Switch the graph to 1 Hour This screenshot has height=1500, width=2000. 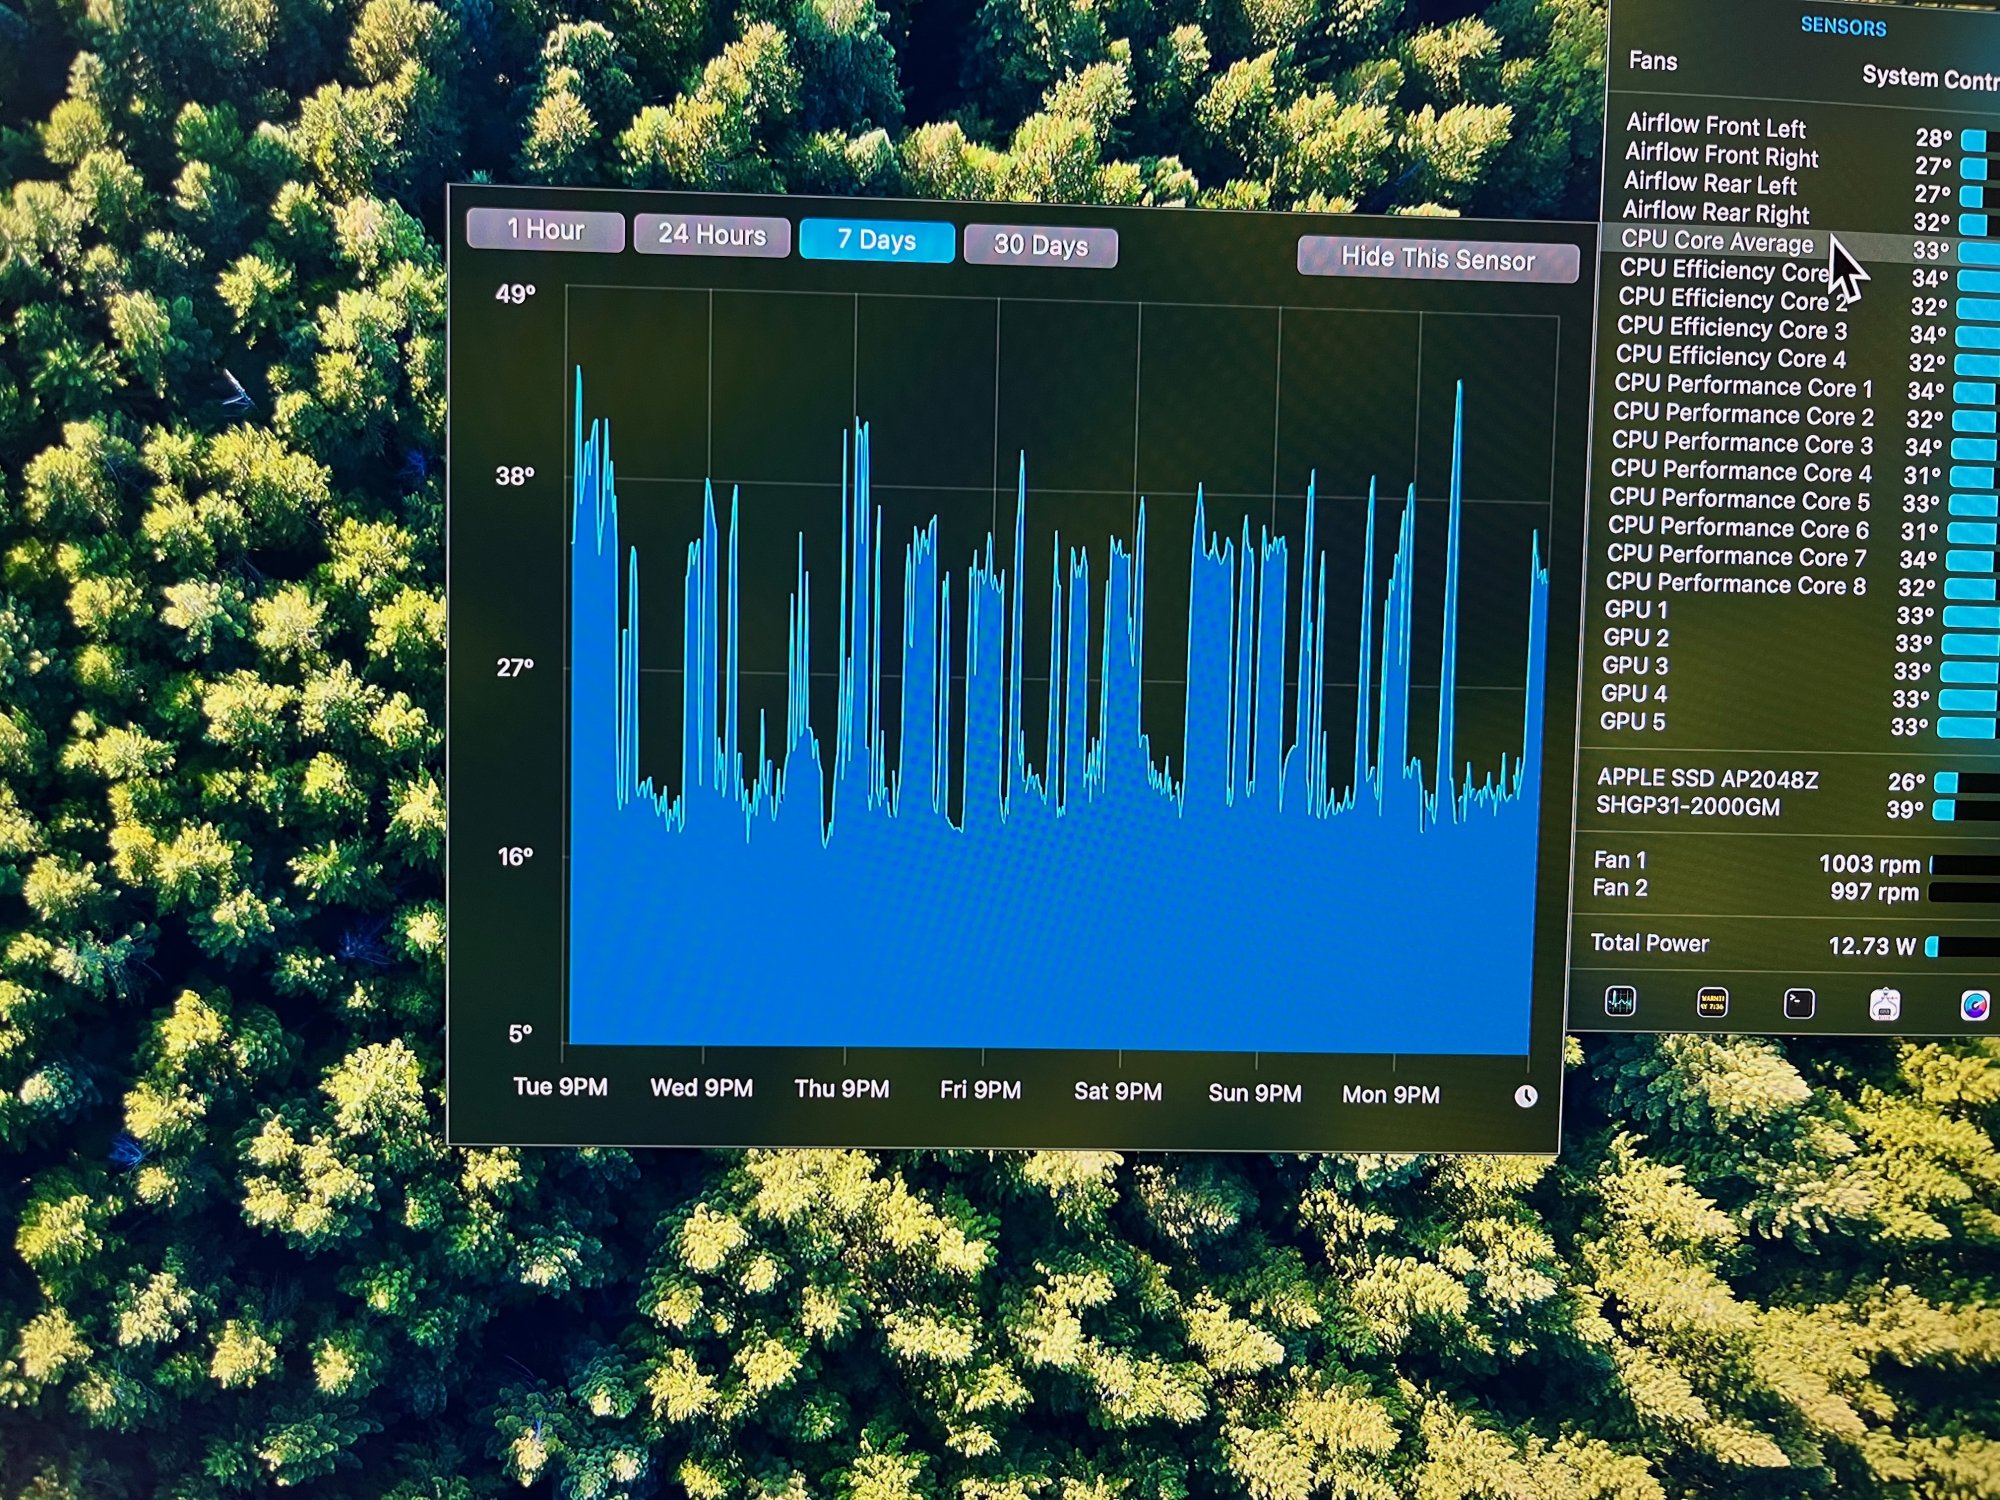(x=545, y=230)
